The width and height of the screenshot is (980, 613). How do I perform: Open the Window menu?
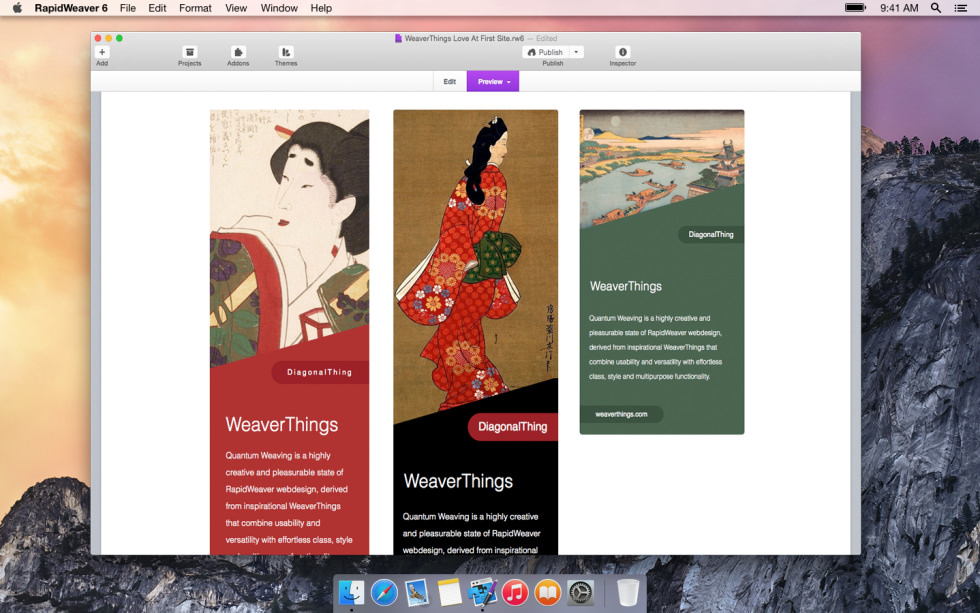(x=279, y=8)
